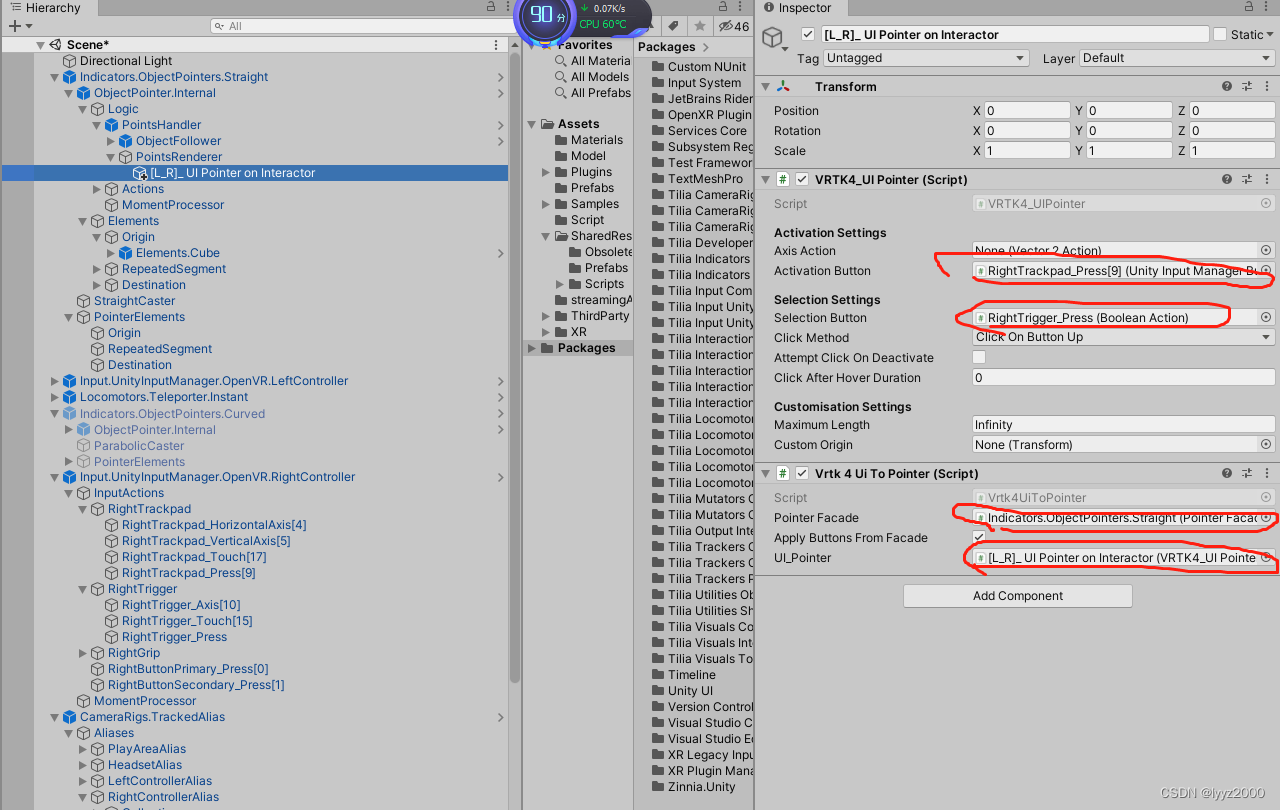Enable Attempt Click On Deactivate
This screenshot has height=810, width=1280.
tap(979, 358)
